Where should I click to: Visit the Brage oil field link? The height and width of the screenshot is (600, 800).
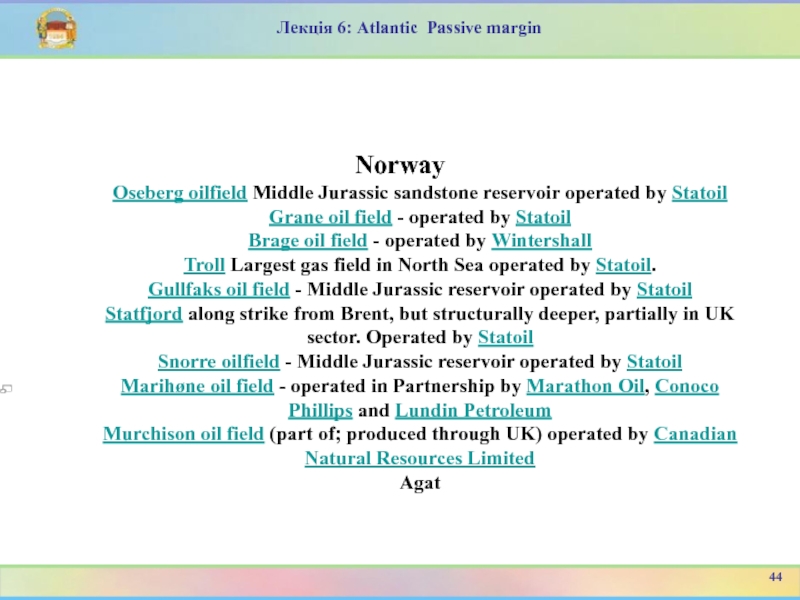tap(308, 241)
